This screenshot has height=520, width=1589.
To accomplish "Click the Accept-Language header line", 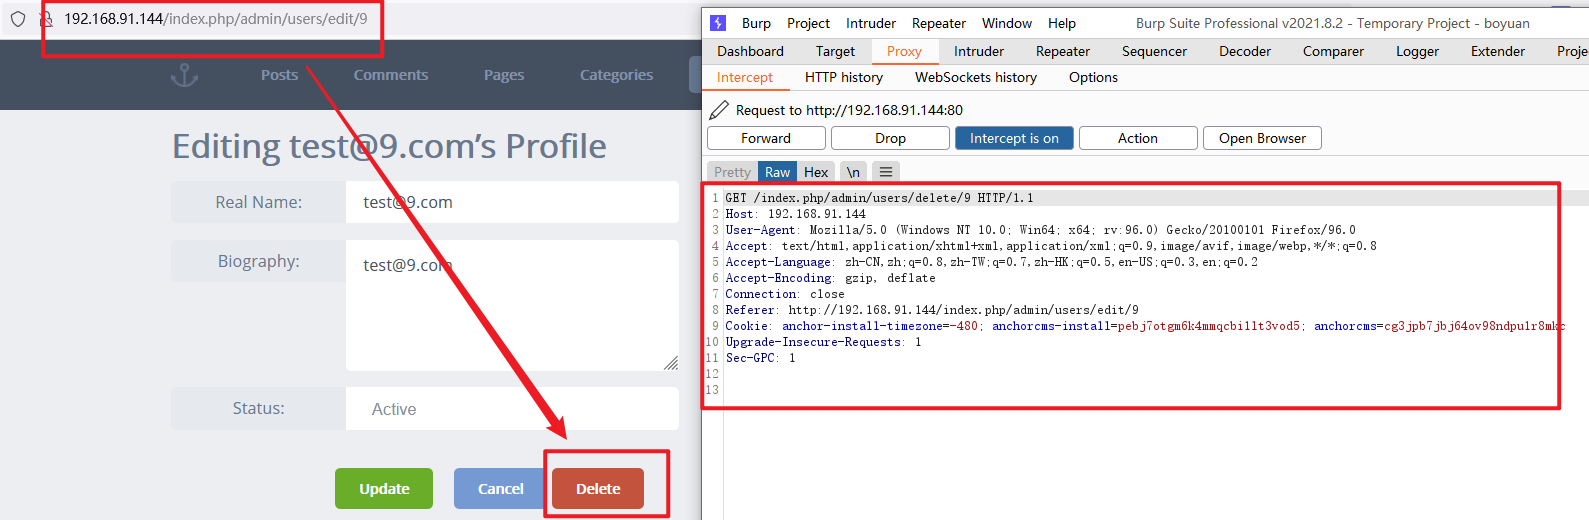I will pos(991,262).
